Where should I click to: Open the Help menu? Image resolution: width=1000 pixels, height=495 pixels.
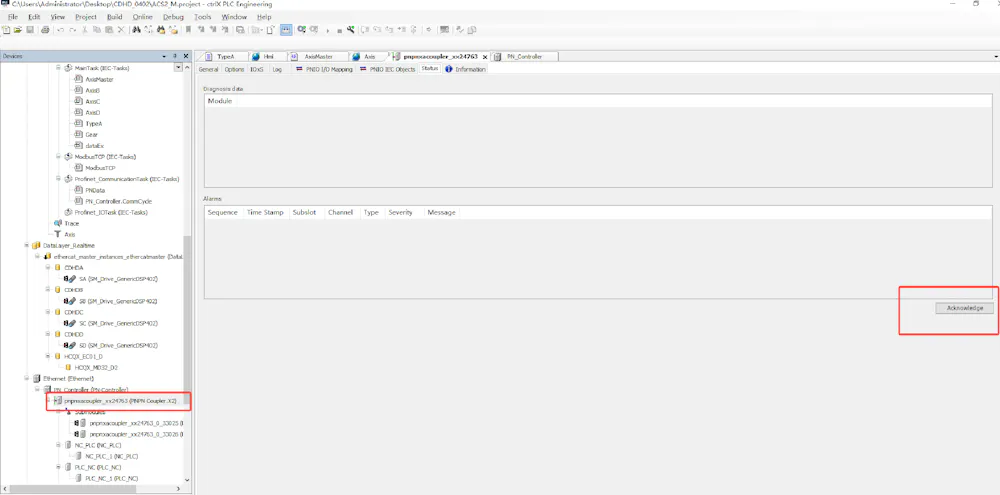click(263, 17)
